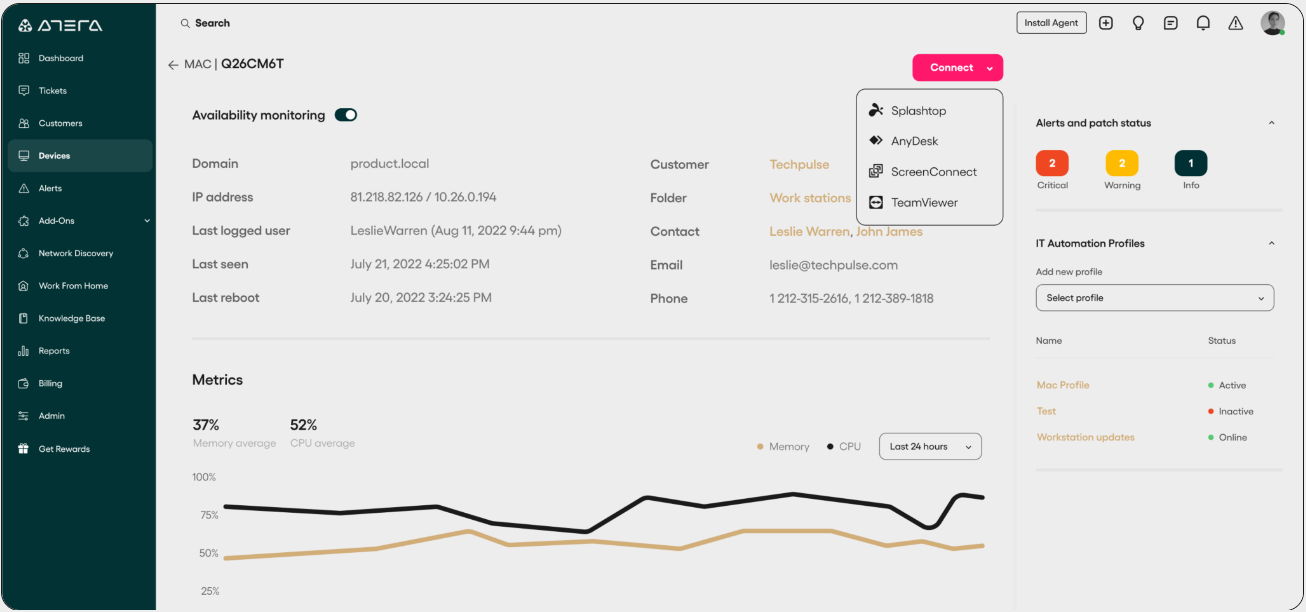Click the bell notifications icon

pyautogui.click(x=1203, y=23)
